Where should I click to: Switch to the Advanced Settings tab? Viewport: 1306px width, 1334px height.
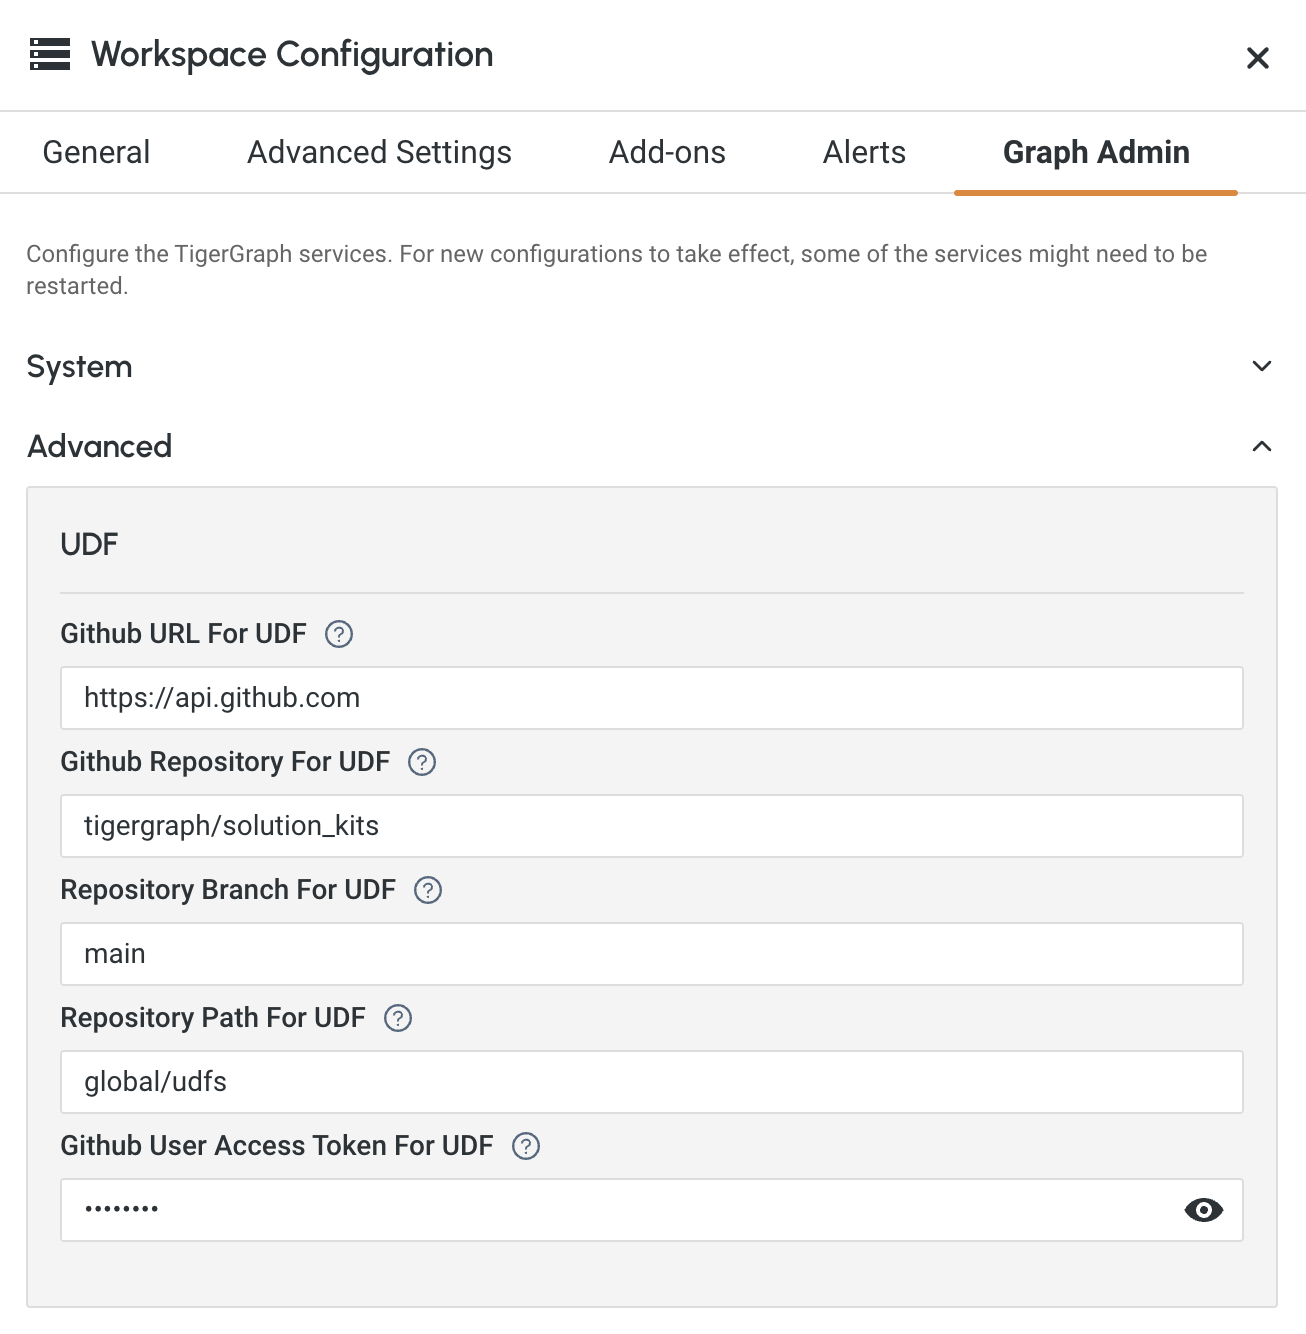[x=378, y=152]
